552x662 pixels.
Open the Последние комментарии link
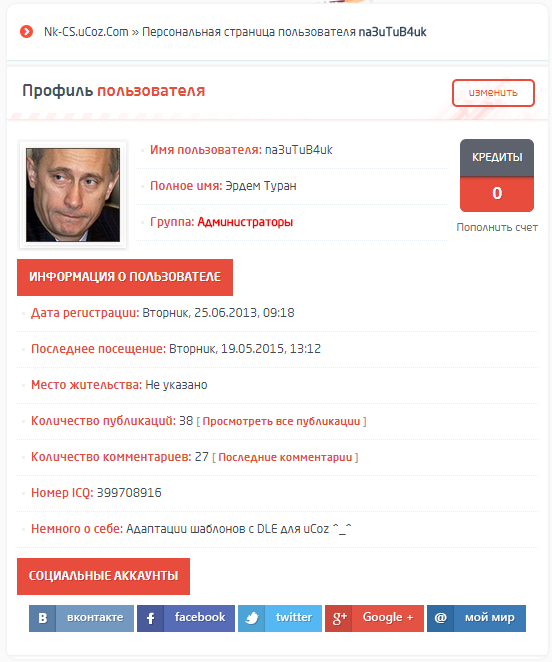(x=285, y=457)
